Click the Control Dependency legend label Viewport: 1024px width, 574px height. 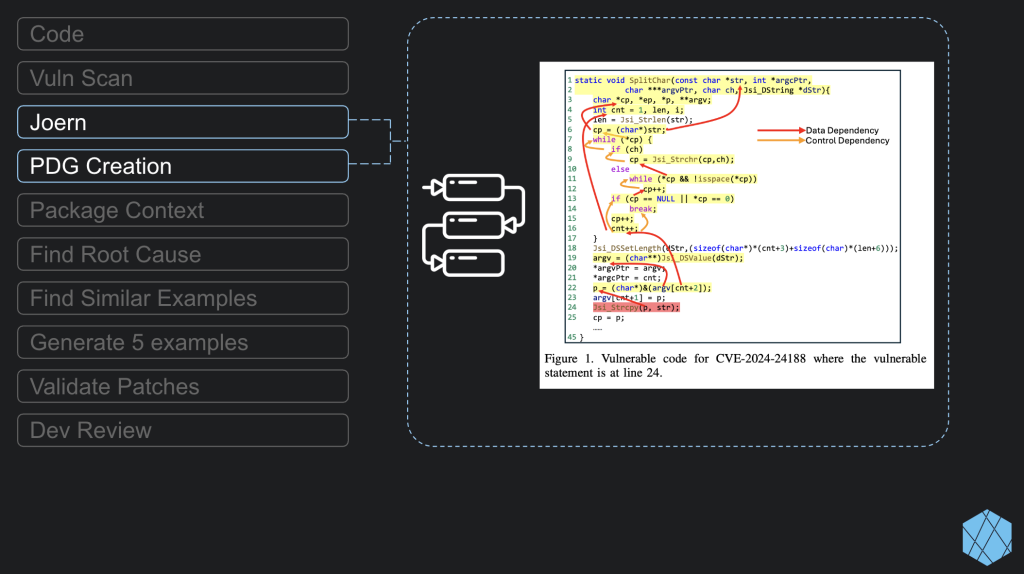click(847, 140)
